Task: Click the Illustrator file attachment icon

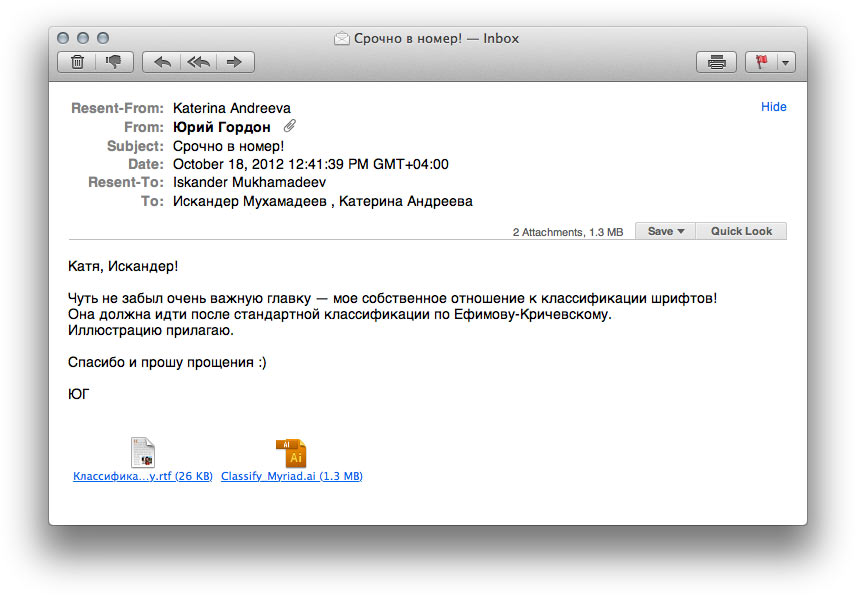Action: (x=291, y=453)
